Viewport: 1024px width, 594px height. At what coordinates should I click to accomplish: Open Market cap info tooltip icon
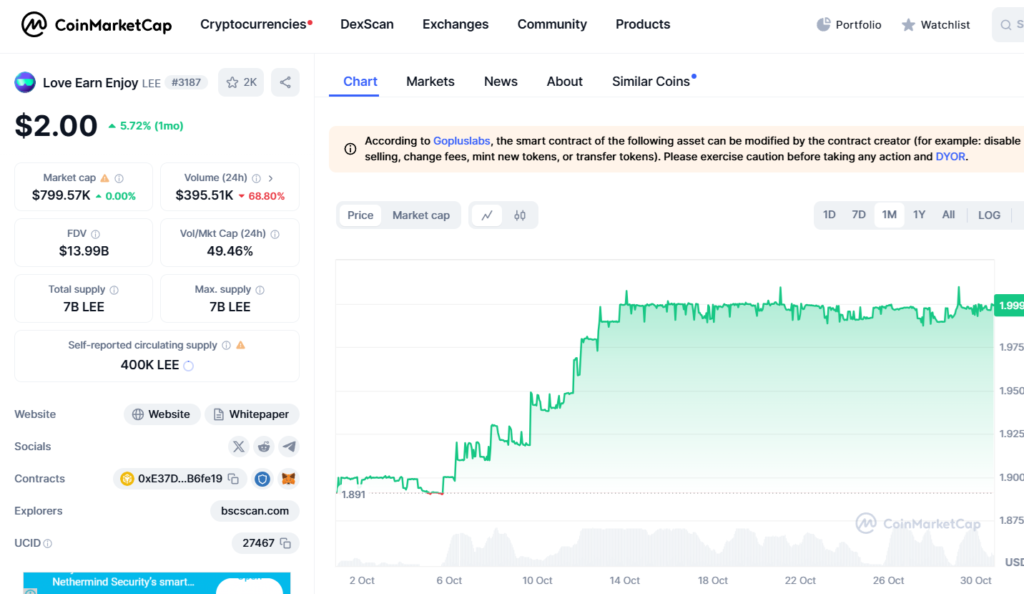coord(119,178)
